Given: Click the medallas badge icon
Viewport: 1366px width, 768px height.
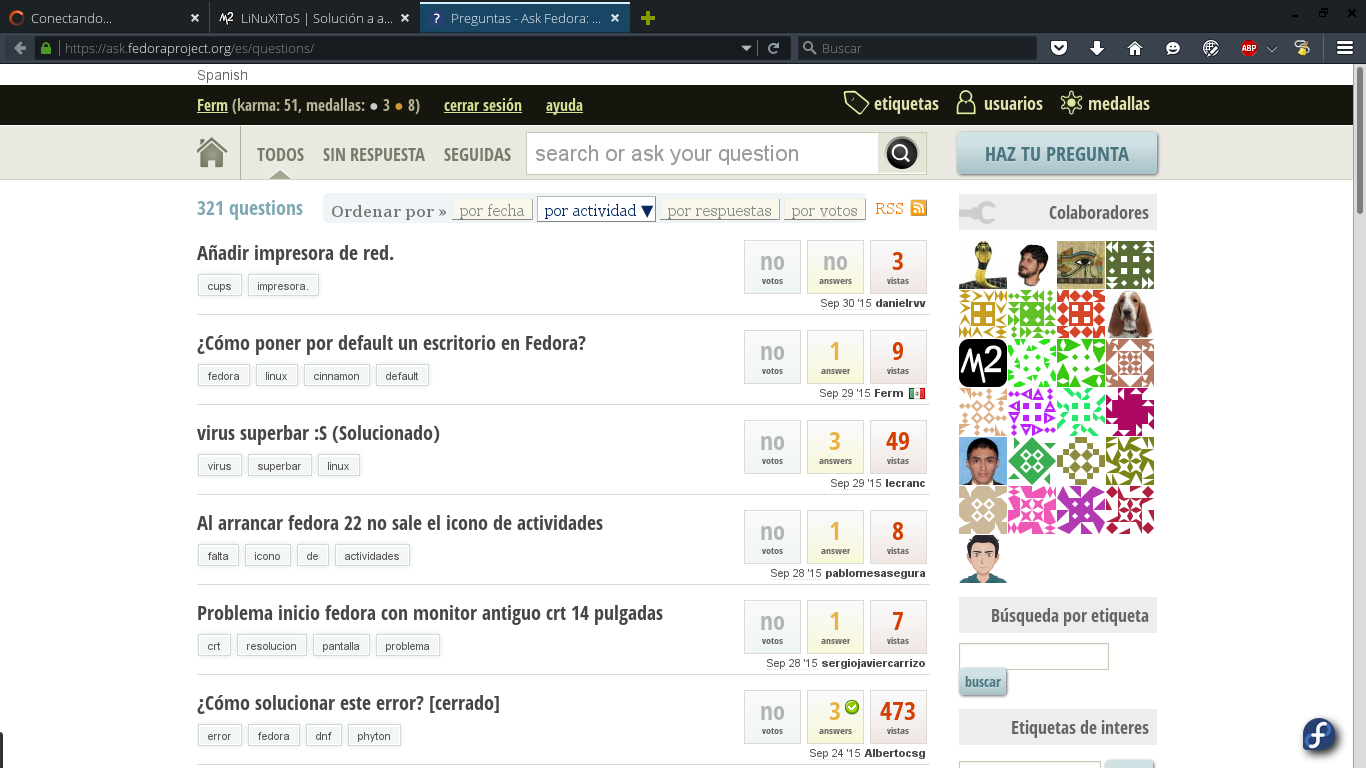Looking at the screenshot, I should [x=1071, y=103].
